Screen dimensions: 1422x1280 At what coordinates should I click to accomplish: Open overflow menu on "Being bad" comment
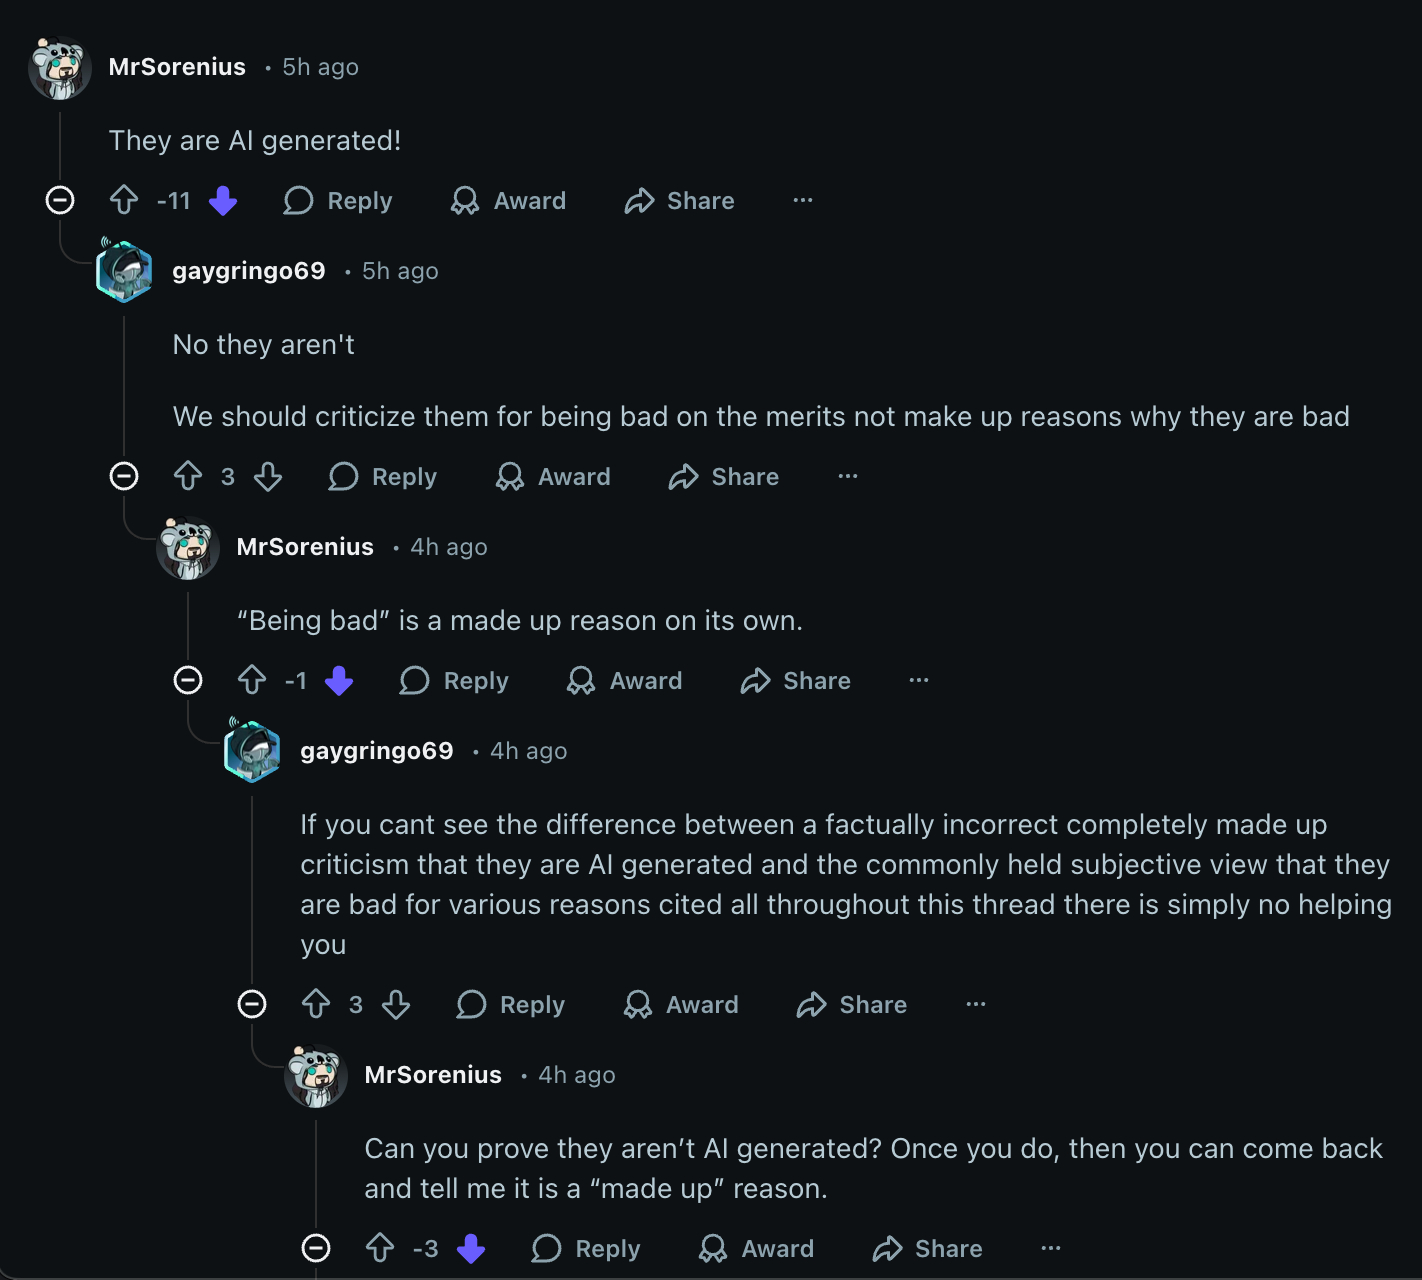918,680
